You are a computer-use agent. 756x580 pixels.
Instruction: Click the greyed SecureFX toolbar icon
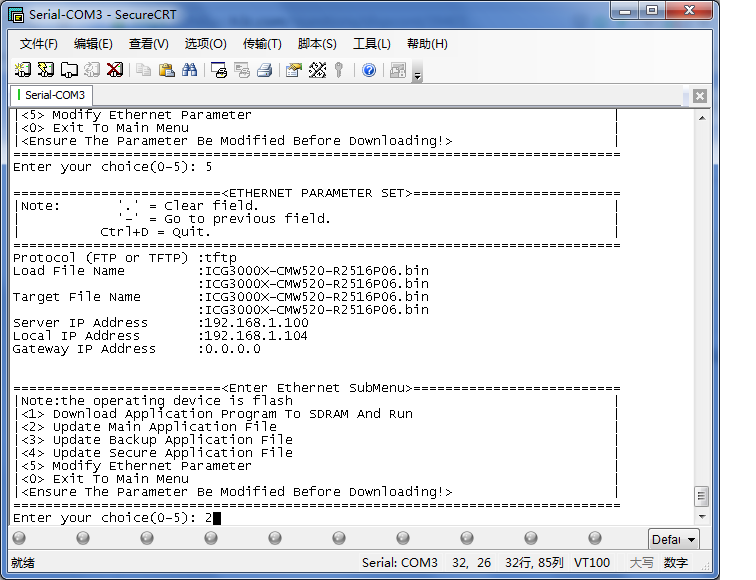coord(398,70)
